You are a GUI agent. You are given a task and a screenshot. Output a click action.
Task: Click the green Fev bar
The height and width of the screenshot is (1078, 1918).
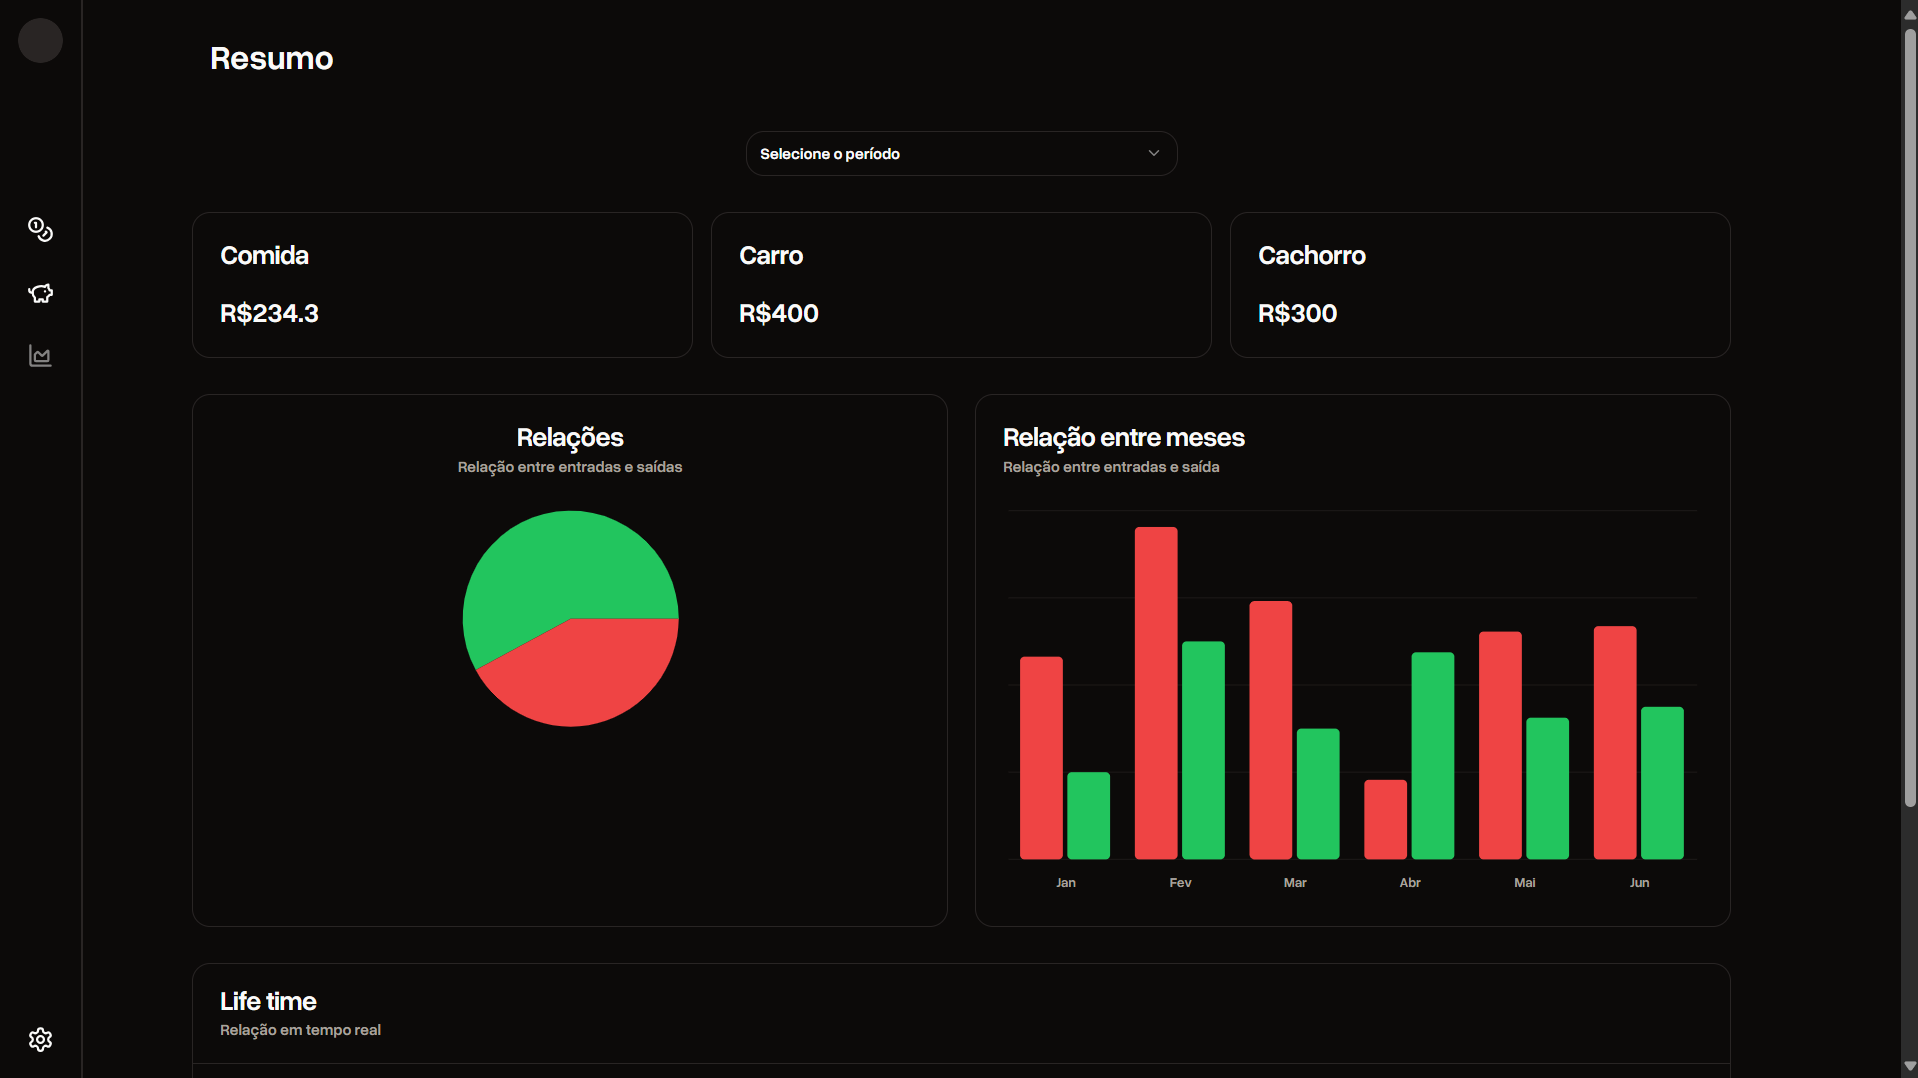(x=1203, y=750)
